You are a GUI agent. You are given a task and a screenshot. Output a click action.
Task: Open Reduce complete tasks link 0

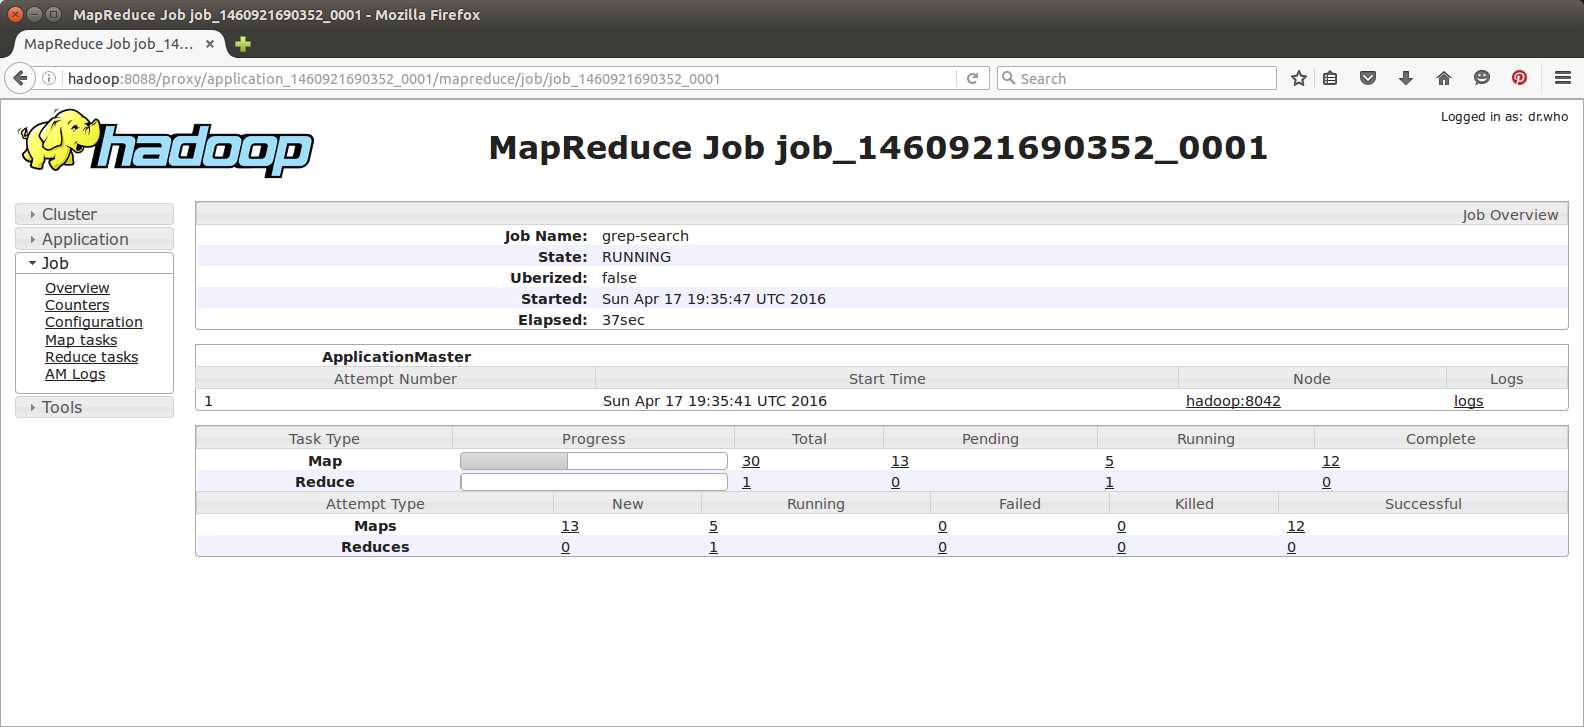1327,482
